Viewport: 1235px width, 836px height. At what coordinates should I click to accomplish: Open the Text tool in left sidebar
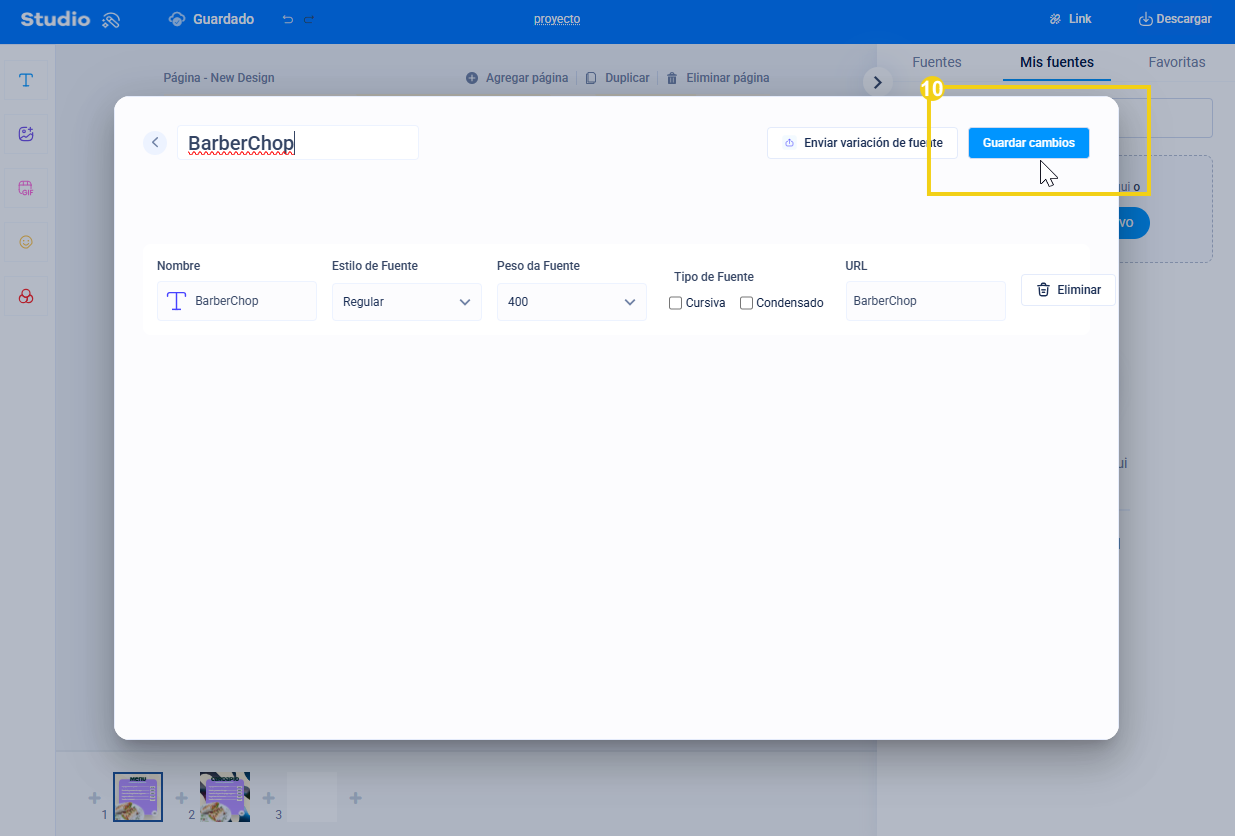click(x=26, y=80)
